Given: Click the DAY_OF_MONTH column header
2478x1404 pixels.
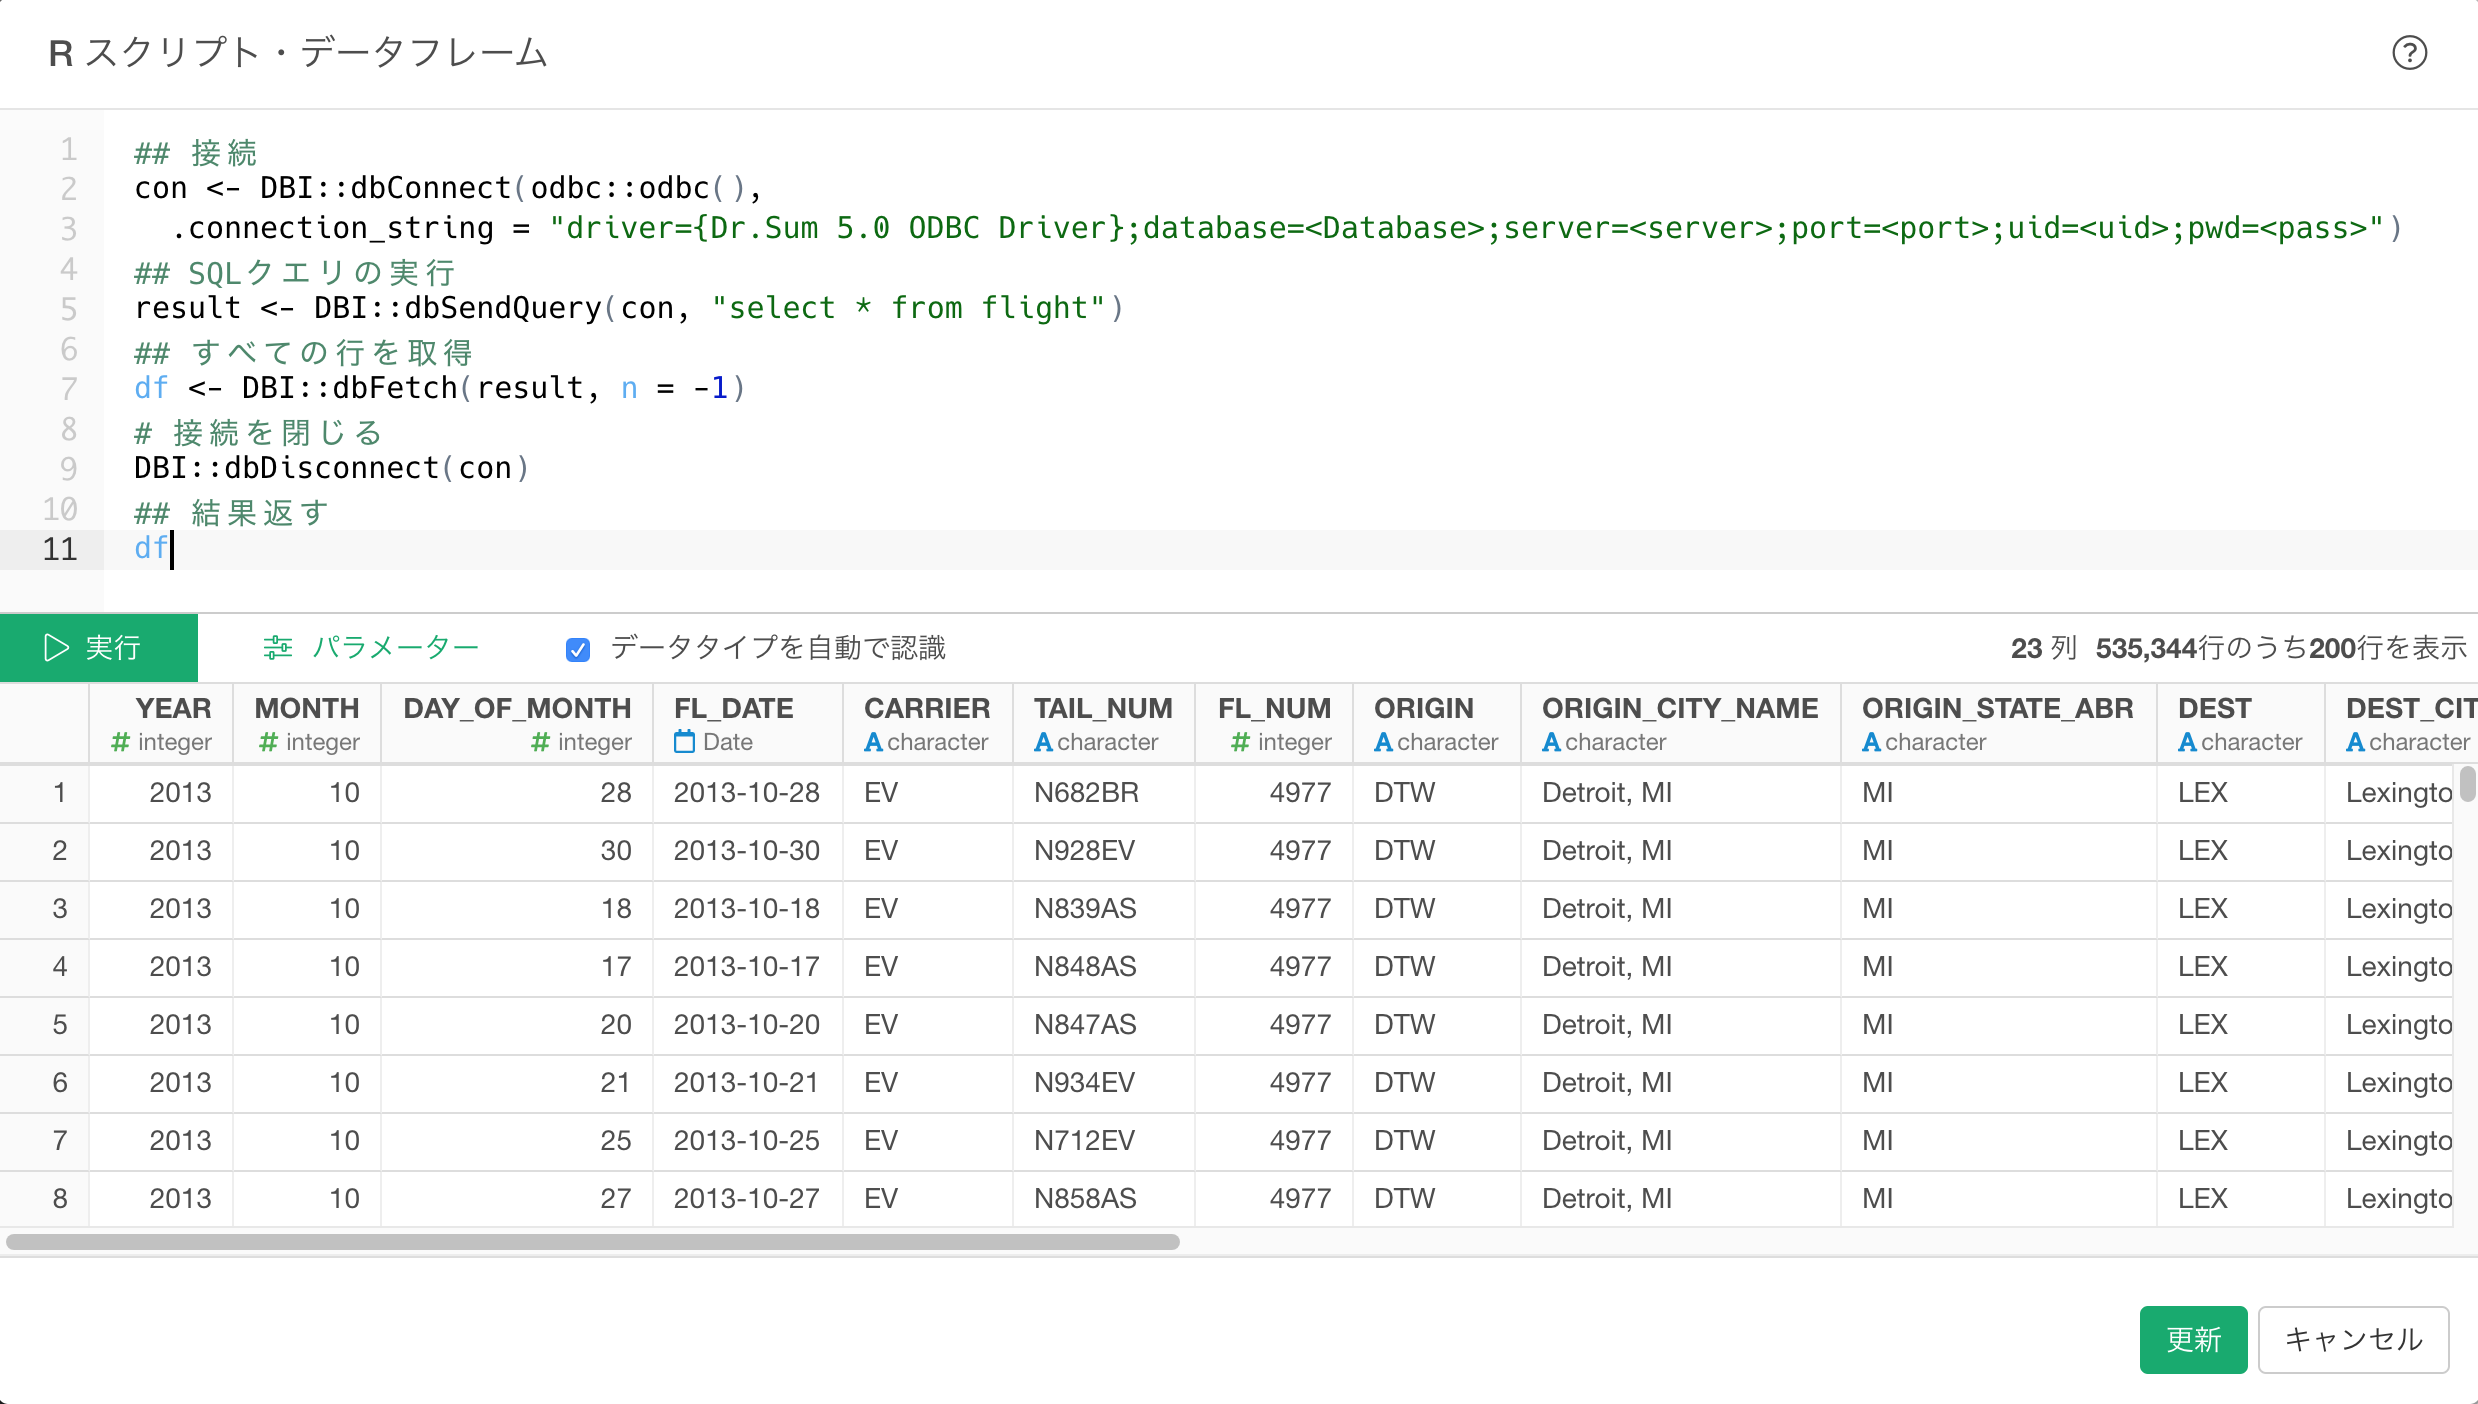Looking at the screenshot, I should [x=517, y=724].
